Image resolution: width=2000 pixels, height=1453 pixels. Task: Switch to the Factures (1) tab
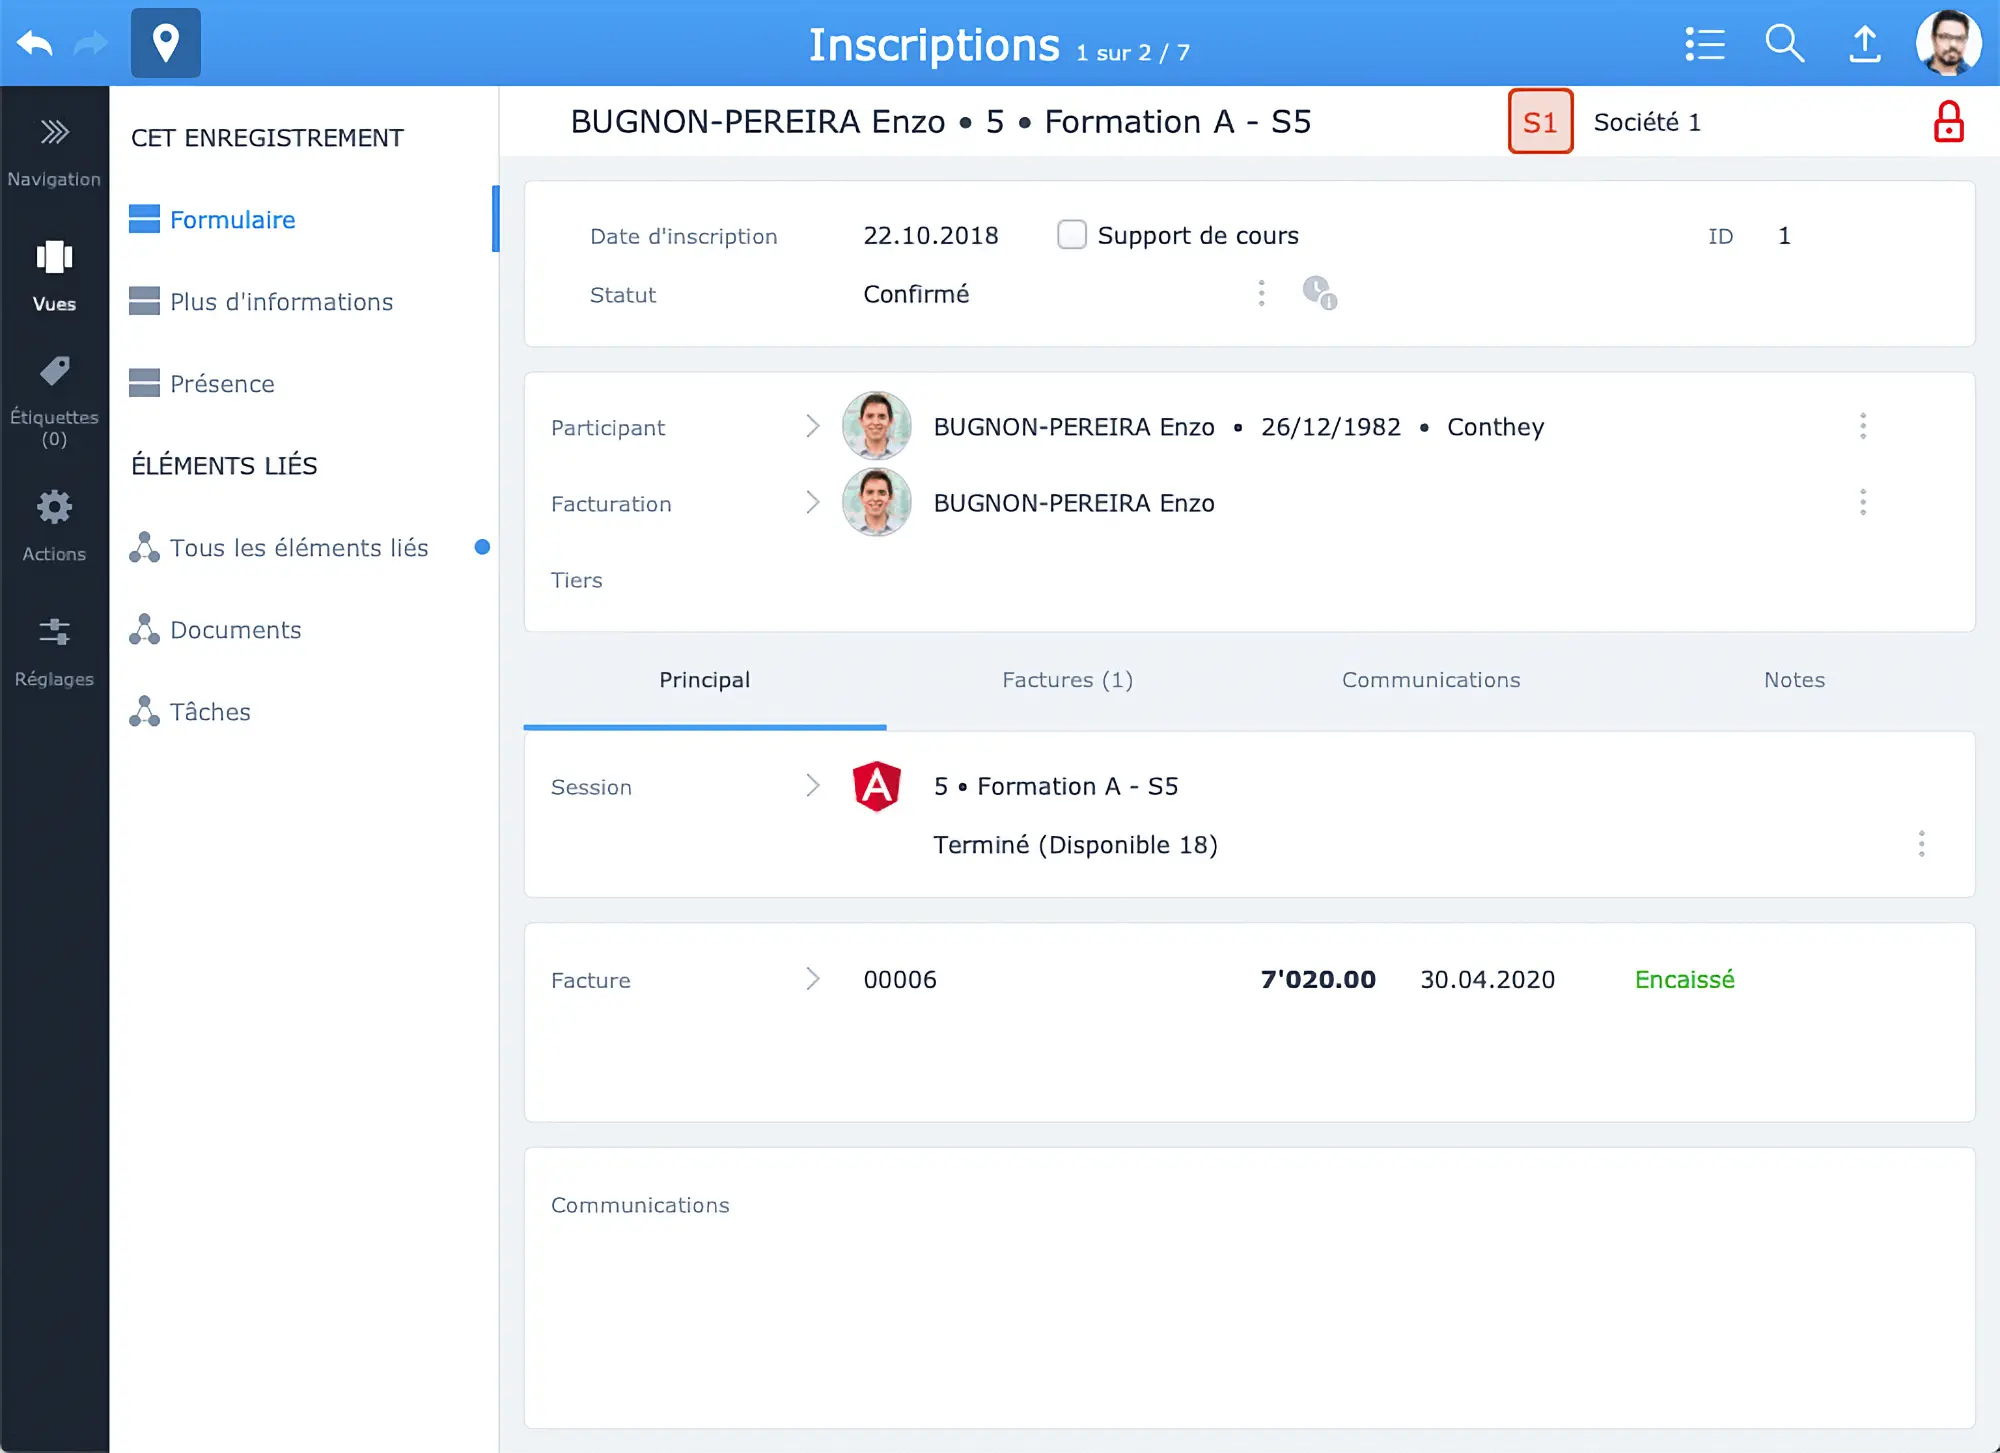point(1067,680)
